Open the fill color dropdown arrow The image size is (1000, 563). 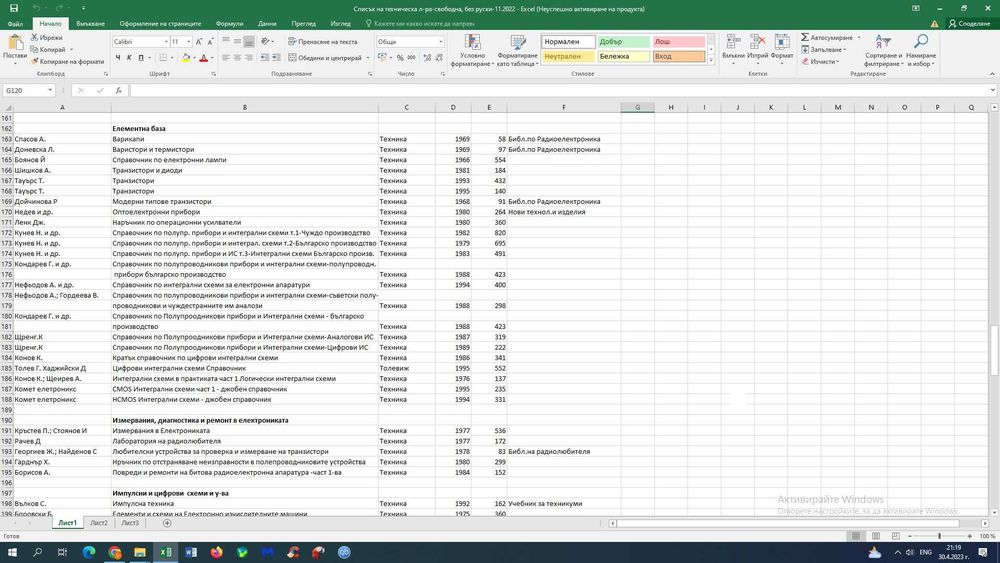coord(194,57)
